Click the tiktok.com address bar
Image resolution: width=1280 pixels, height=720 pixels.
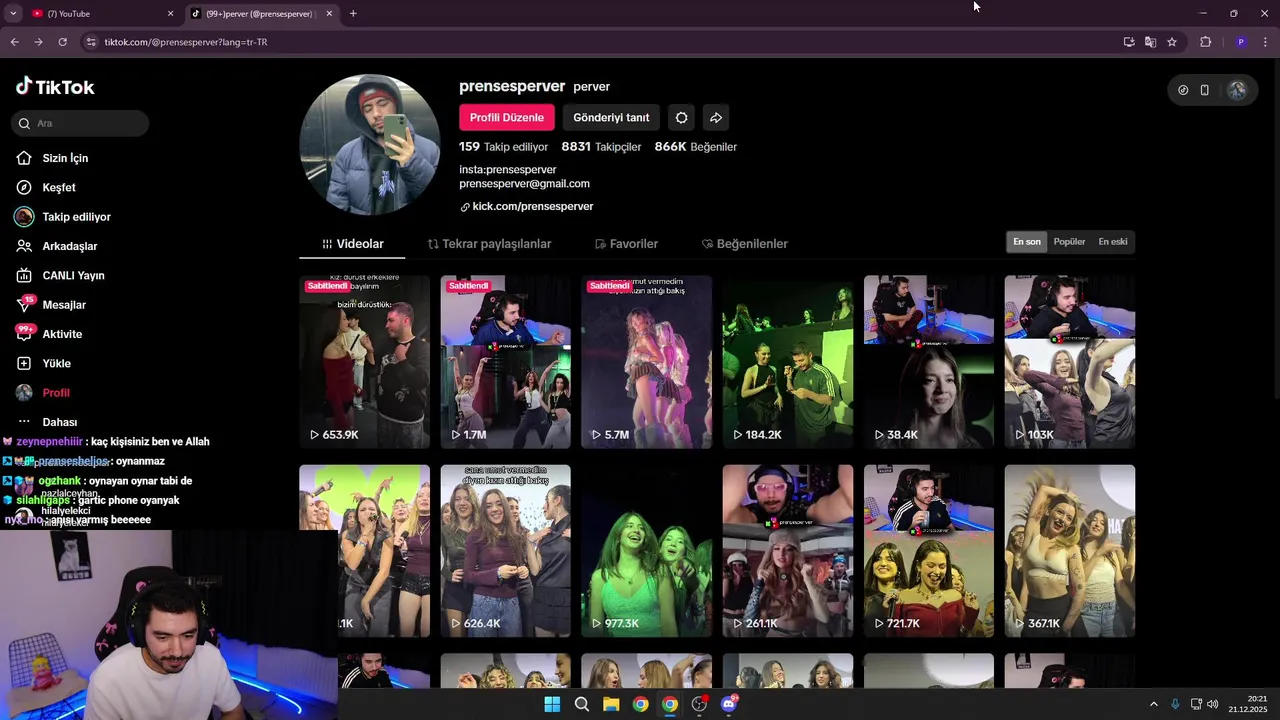click(x=600, y=42)
